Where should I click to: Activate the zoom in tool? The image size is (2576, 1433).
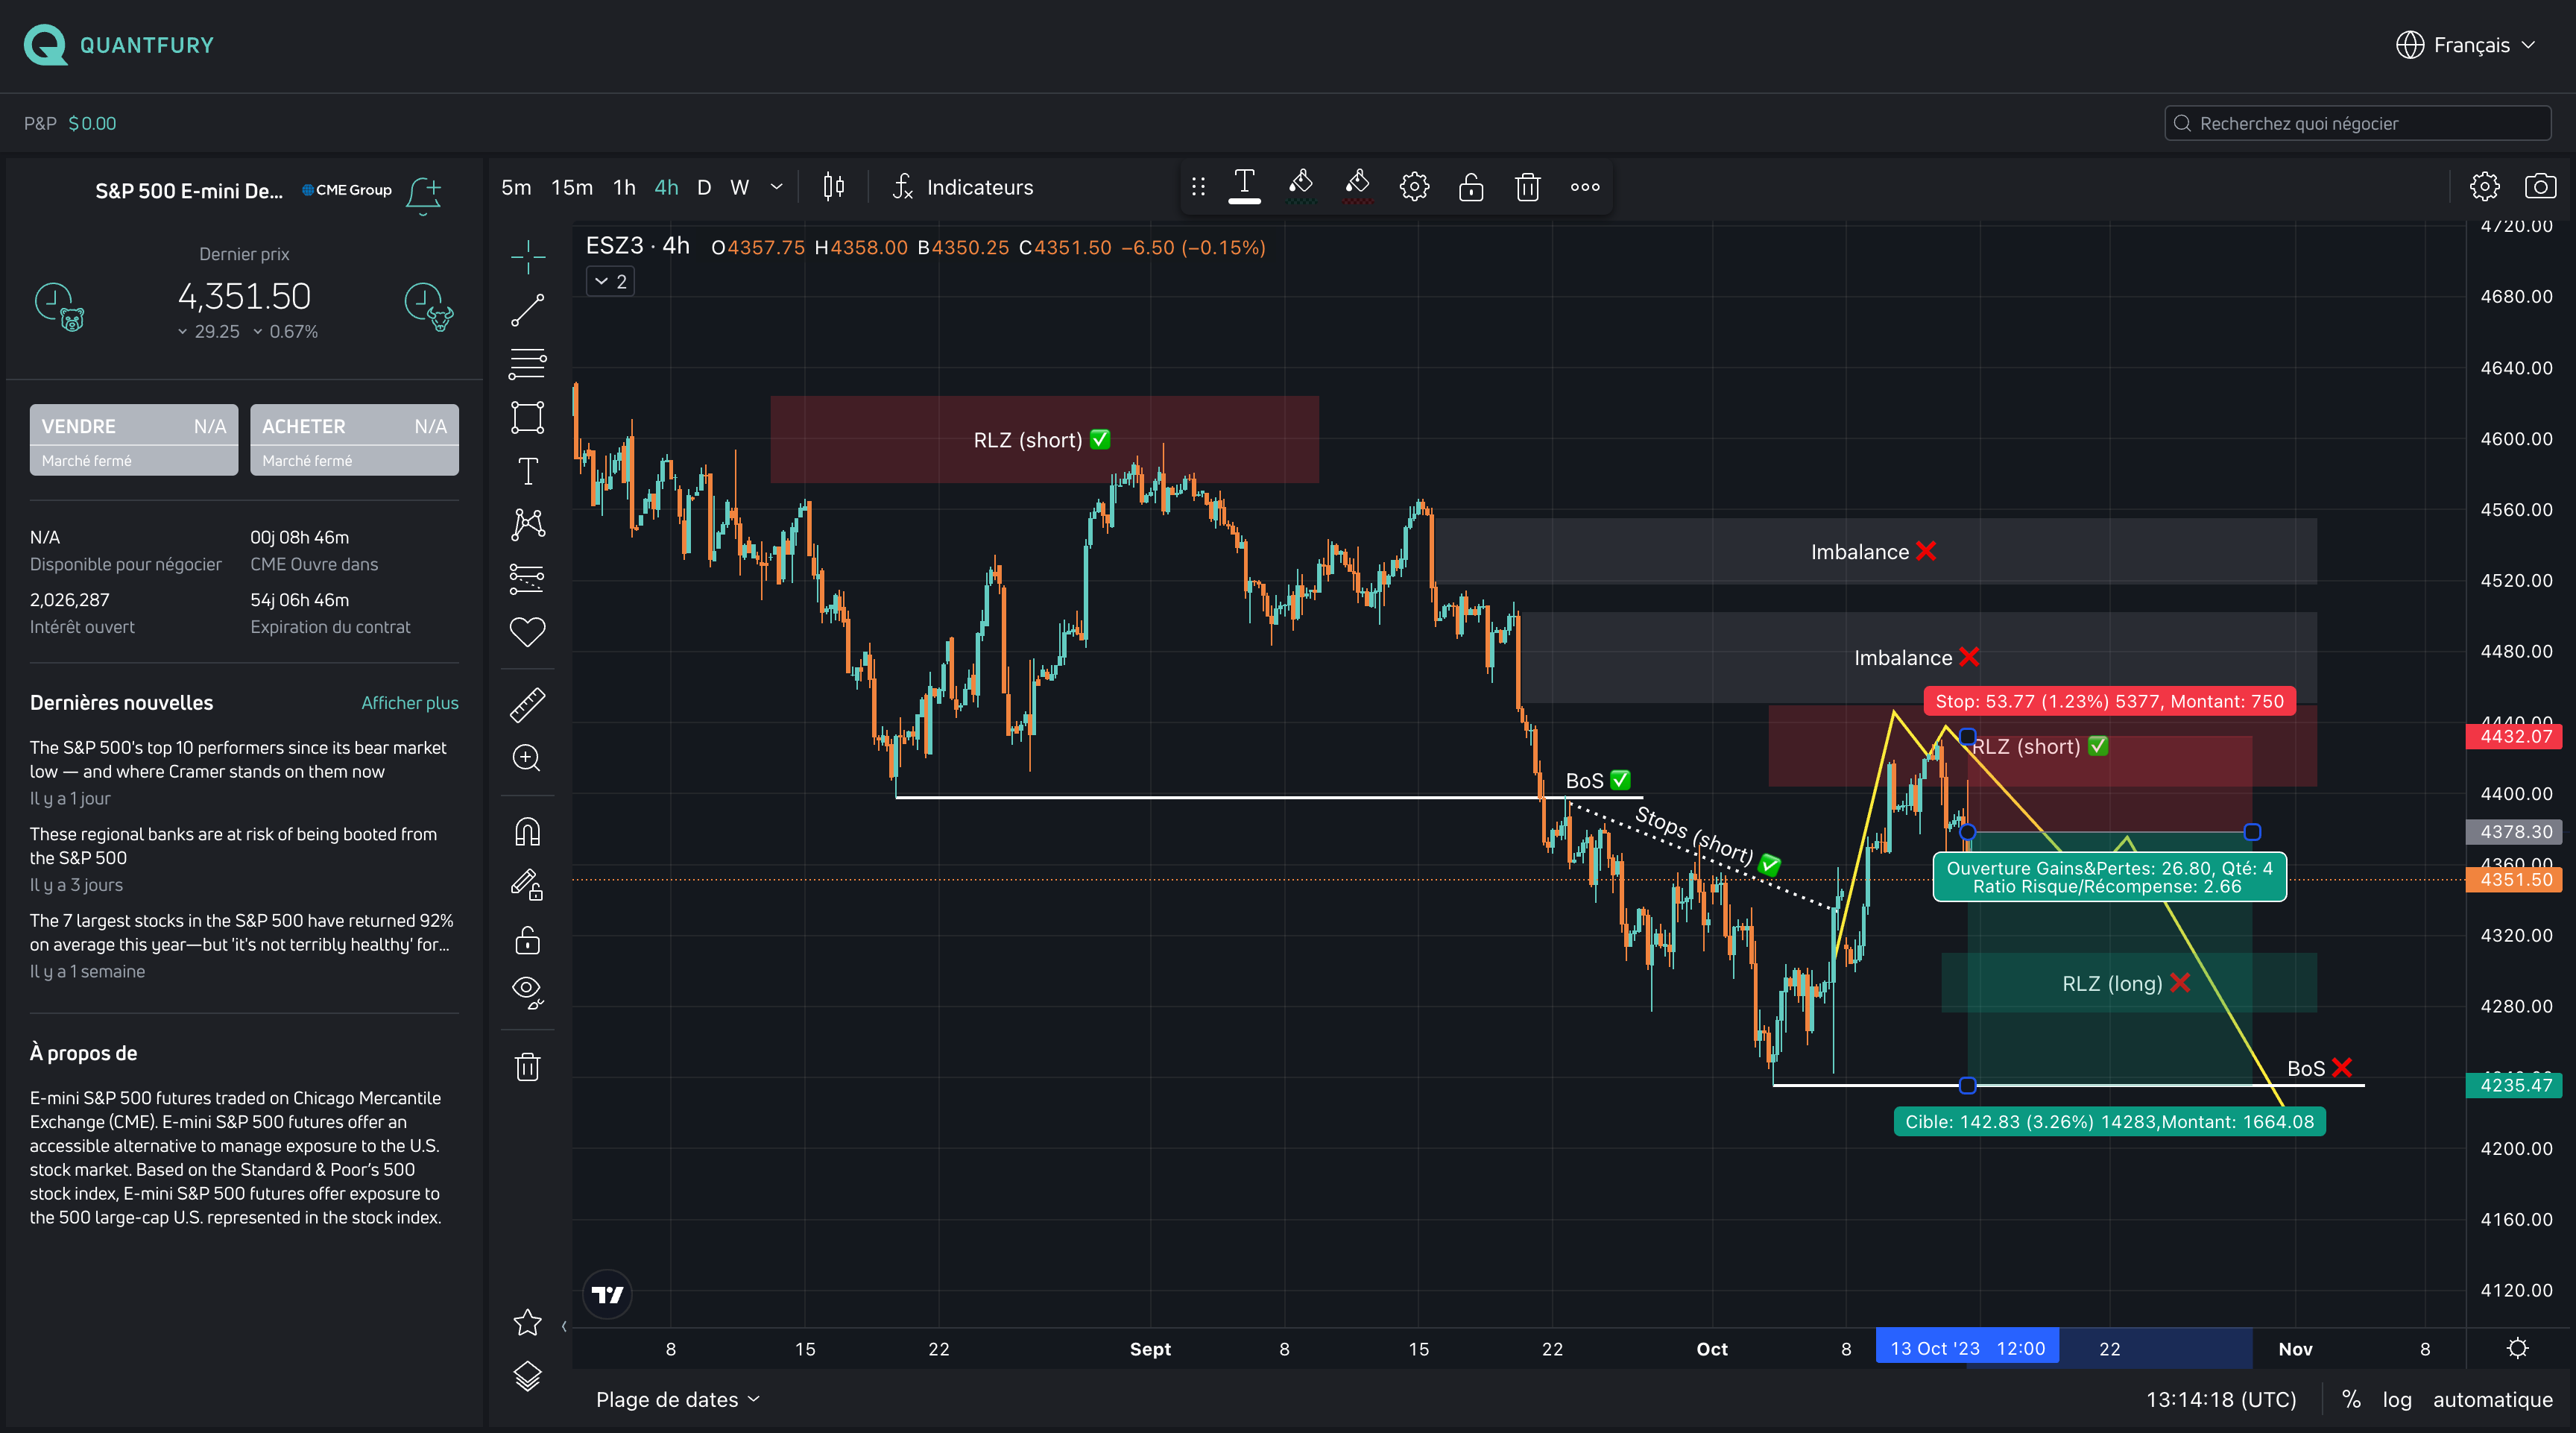tap(527, 758)
